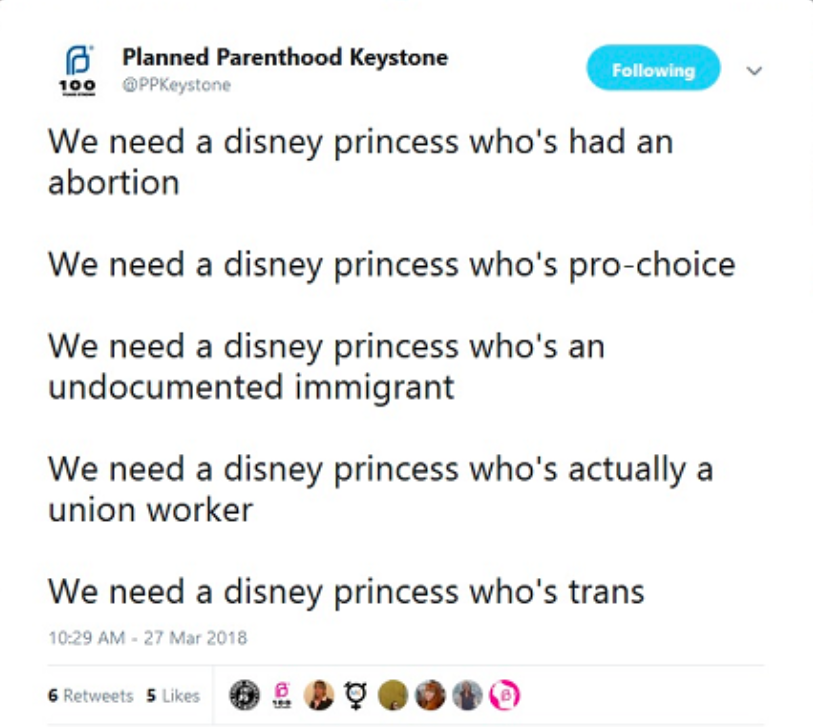This screenshot has width=813, height=727.
Task: Click the tweet line about undocumented immigrant
Action: tap(326, 366)
